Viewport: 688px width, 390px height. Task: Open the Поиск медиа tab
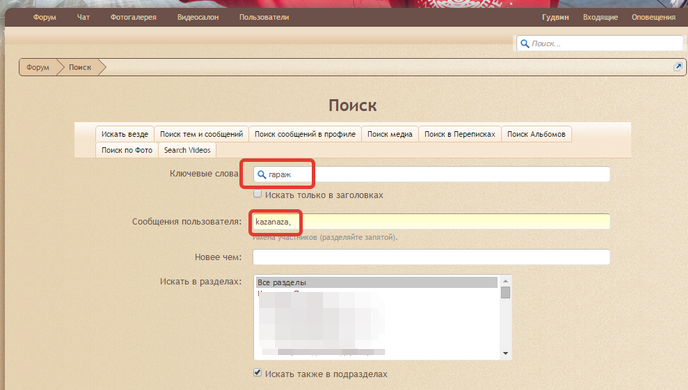pyautogui.click(x=390, y=134)
